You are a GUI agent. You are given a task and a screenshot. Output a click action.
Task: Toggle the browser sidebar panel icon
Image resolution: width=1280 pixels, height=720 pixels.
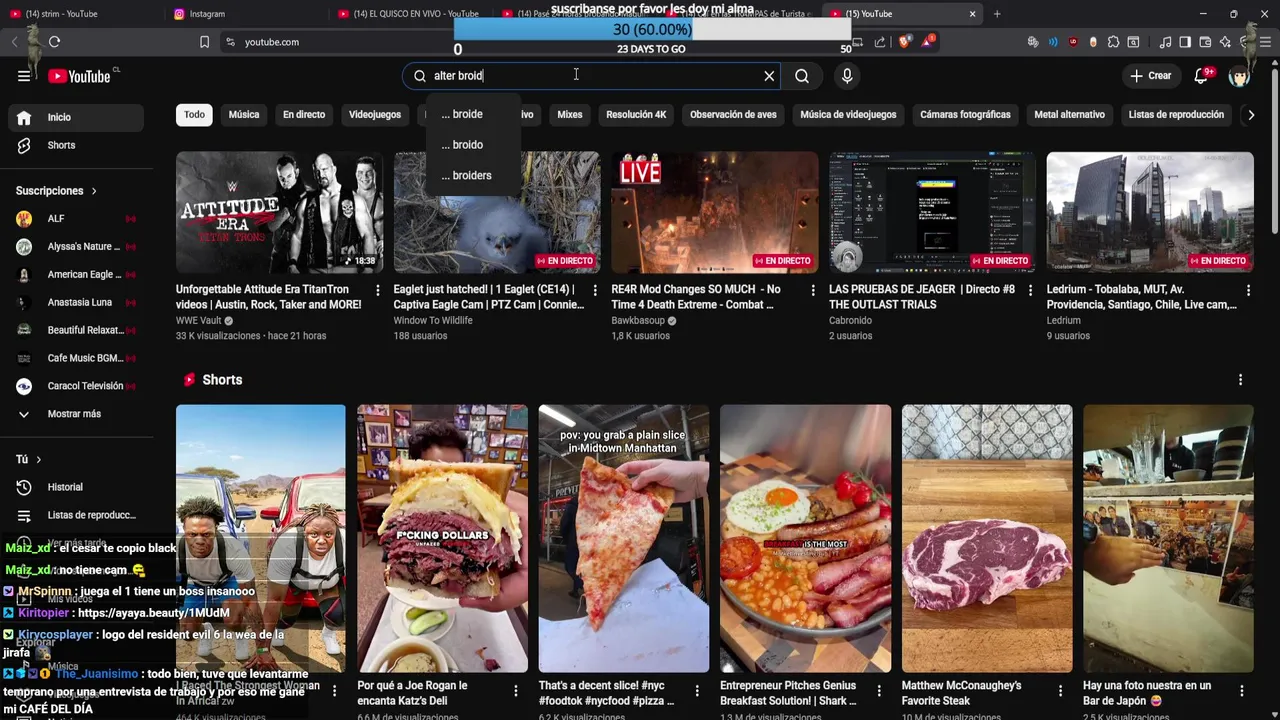(x=1185, y=42)
